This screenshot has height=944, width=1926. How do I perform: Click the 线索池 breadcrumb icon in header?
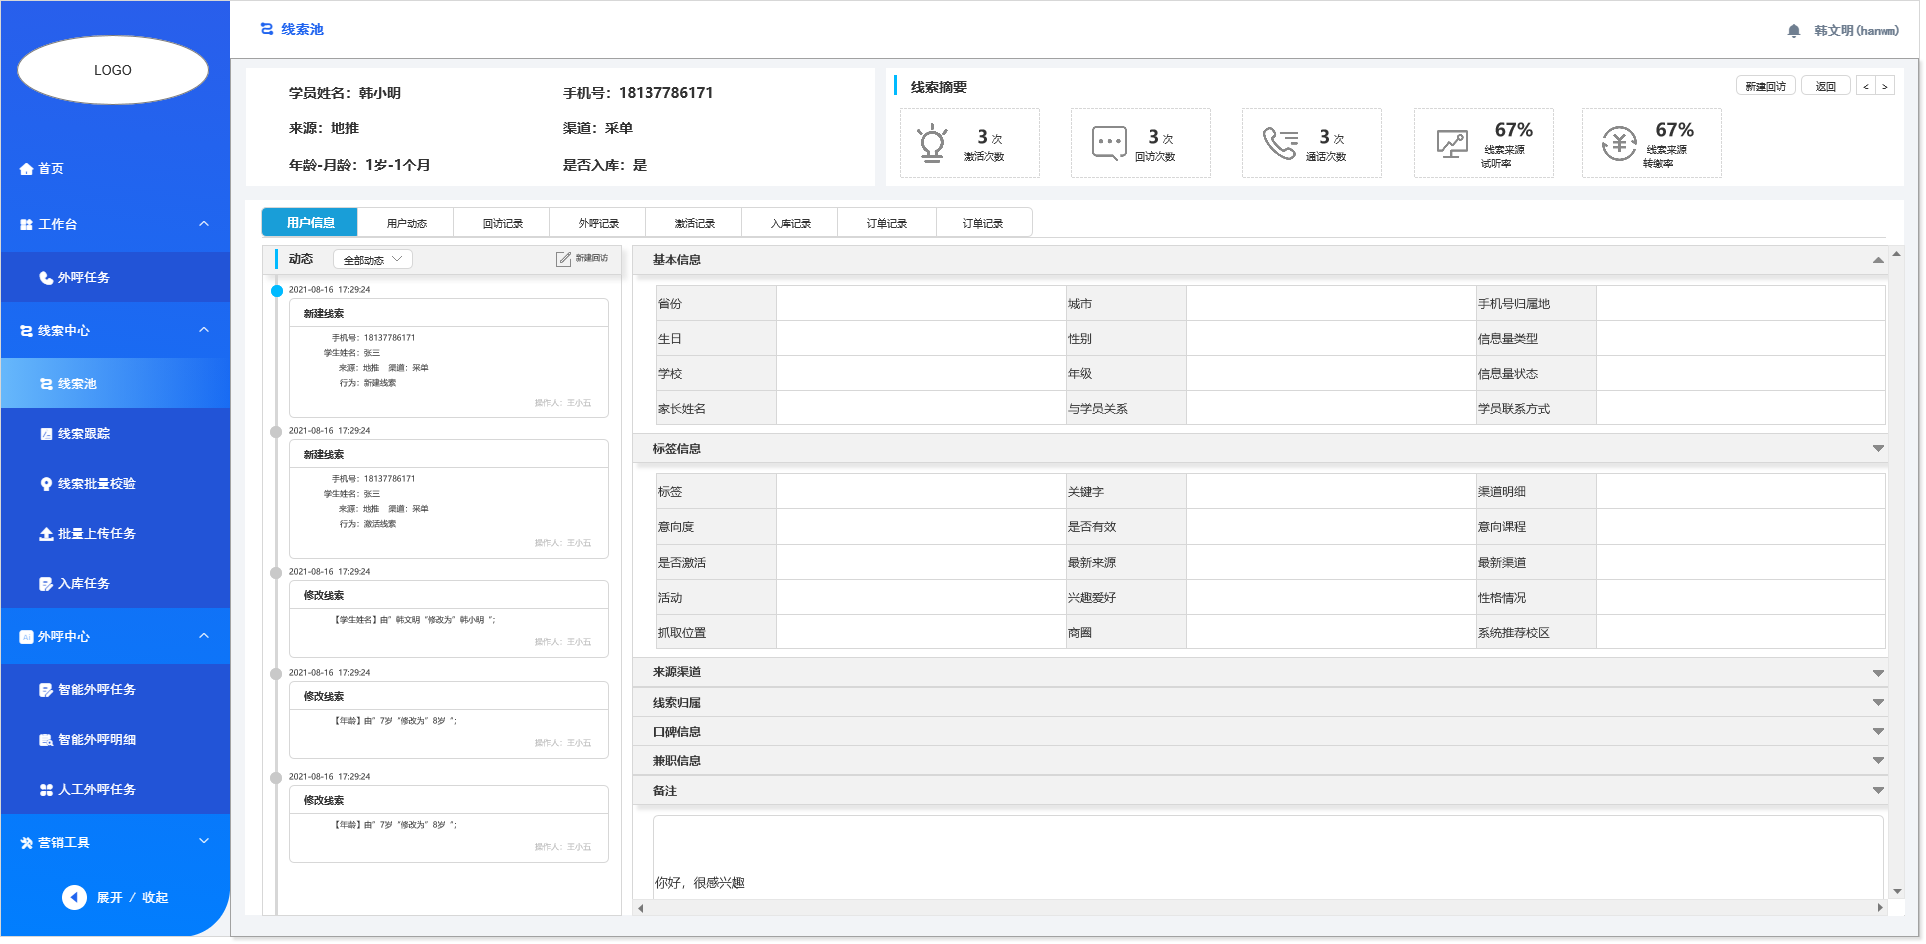(x=267, y=29)
